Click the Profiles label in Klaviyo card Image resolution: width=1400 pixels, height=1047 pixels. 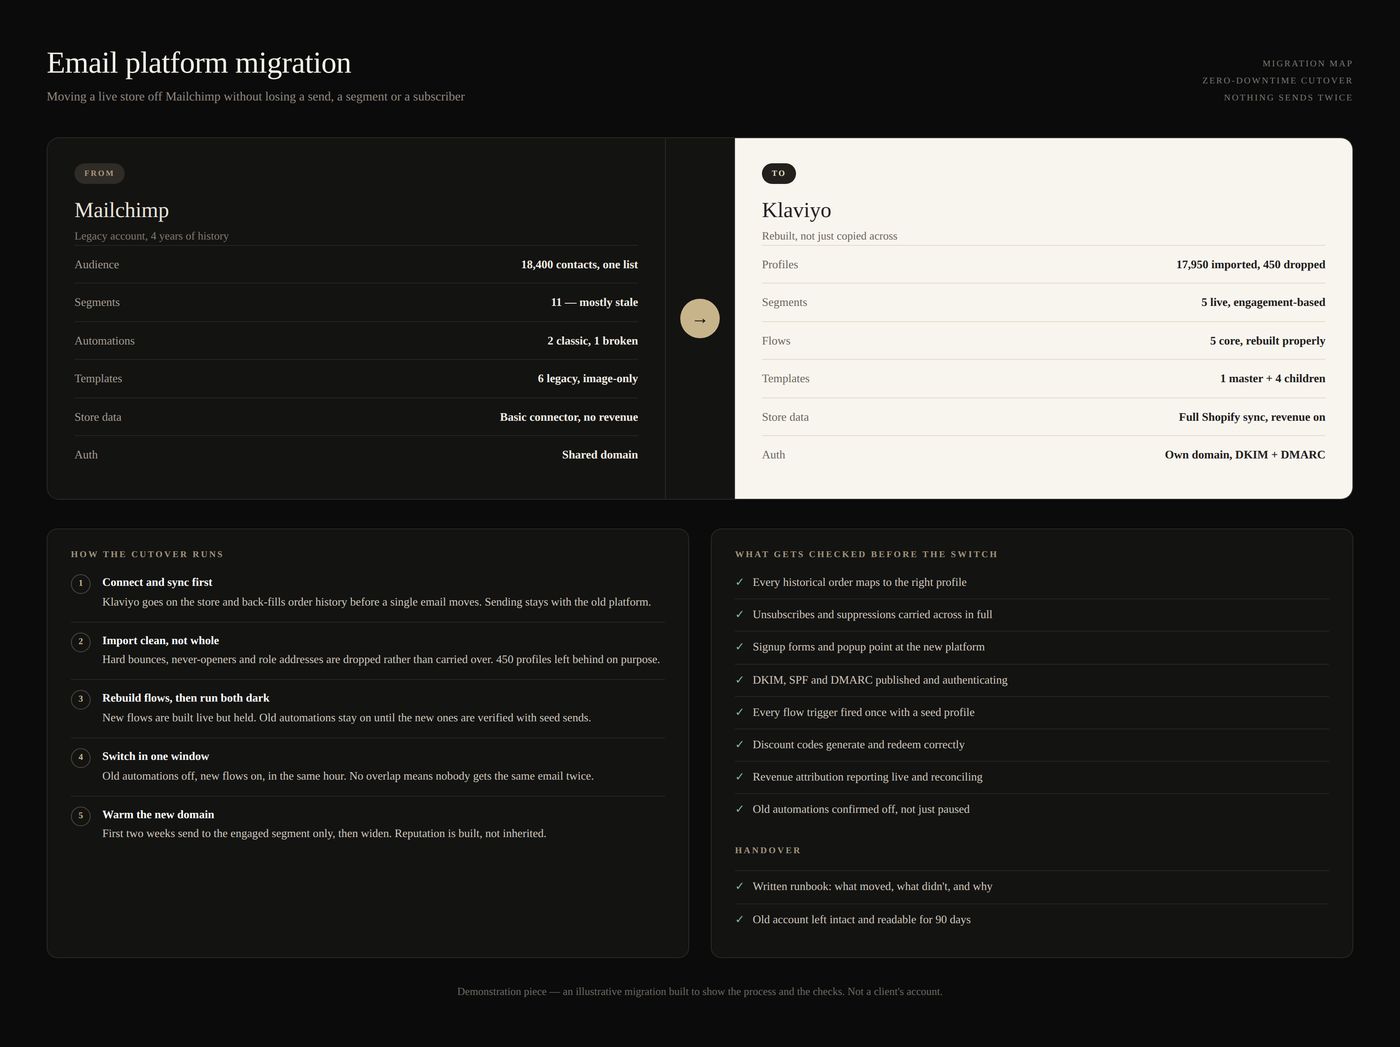coord(780,265)
